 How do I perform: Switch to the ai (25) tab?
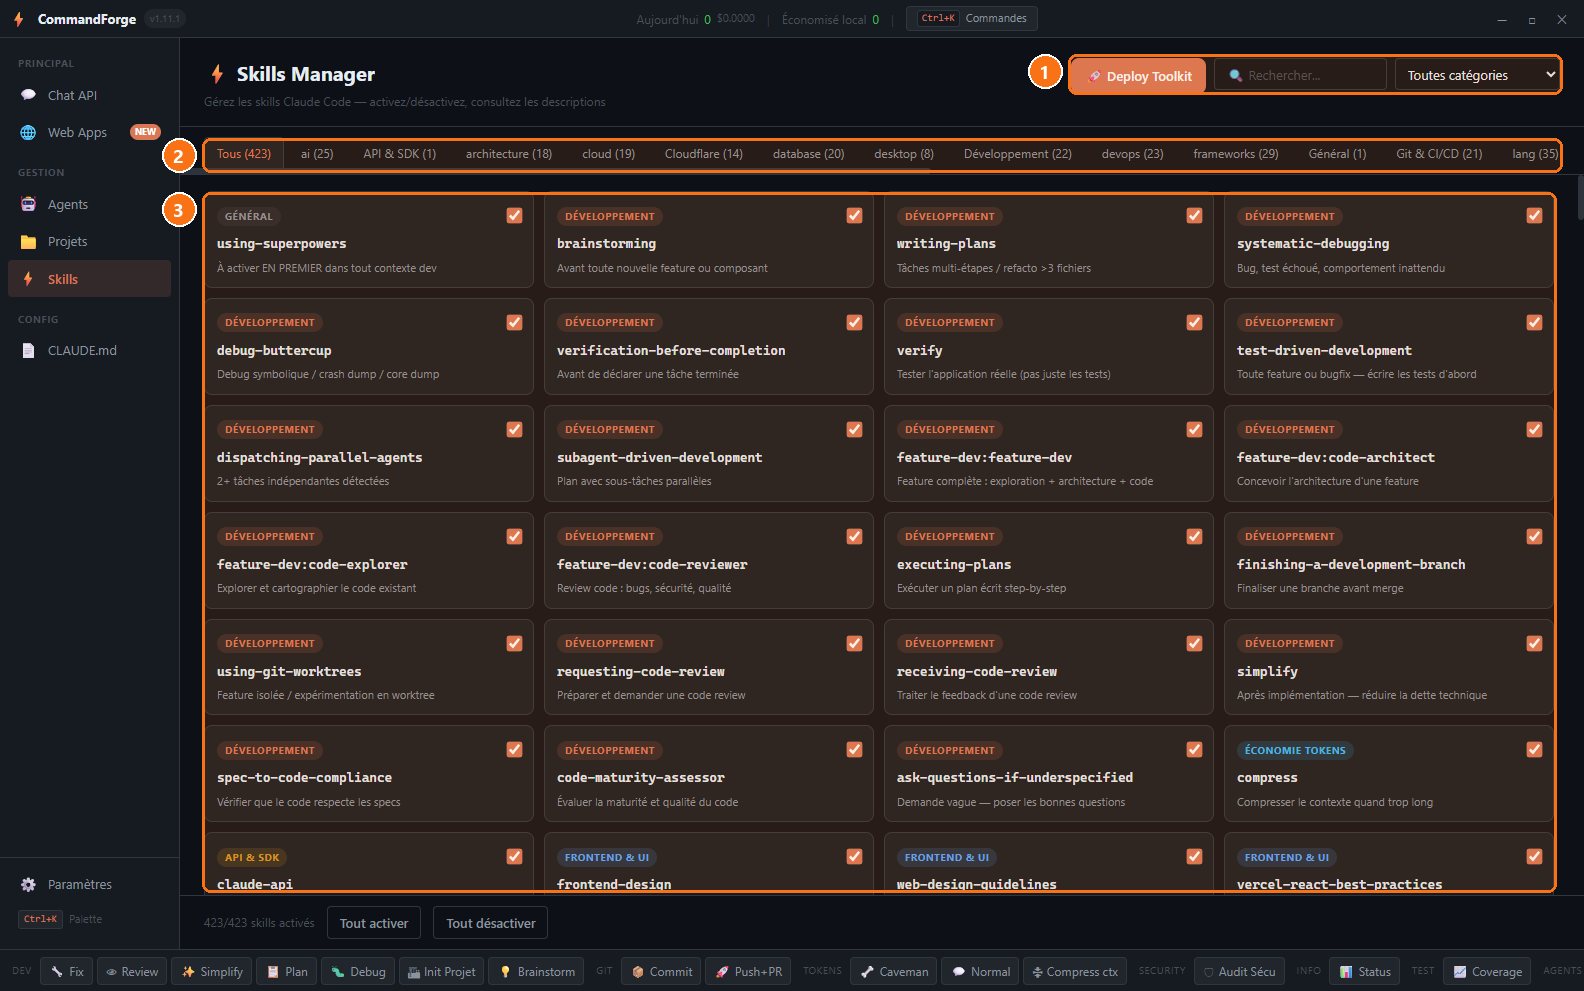point(317,154)
